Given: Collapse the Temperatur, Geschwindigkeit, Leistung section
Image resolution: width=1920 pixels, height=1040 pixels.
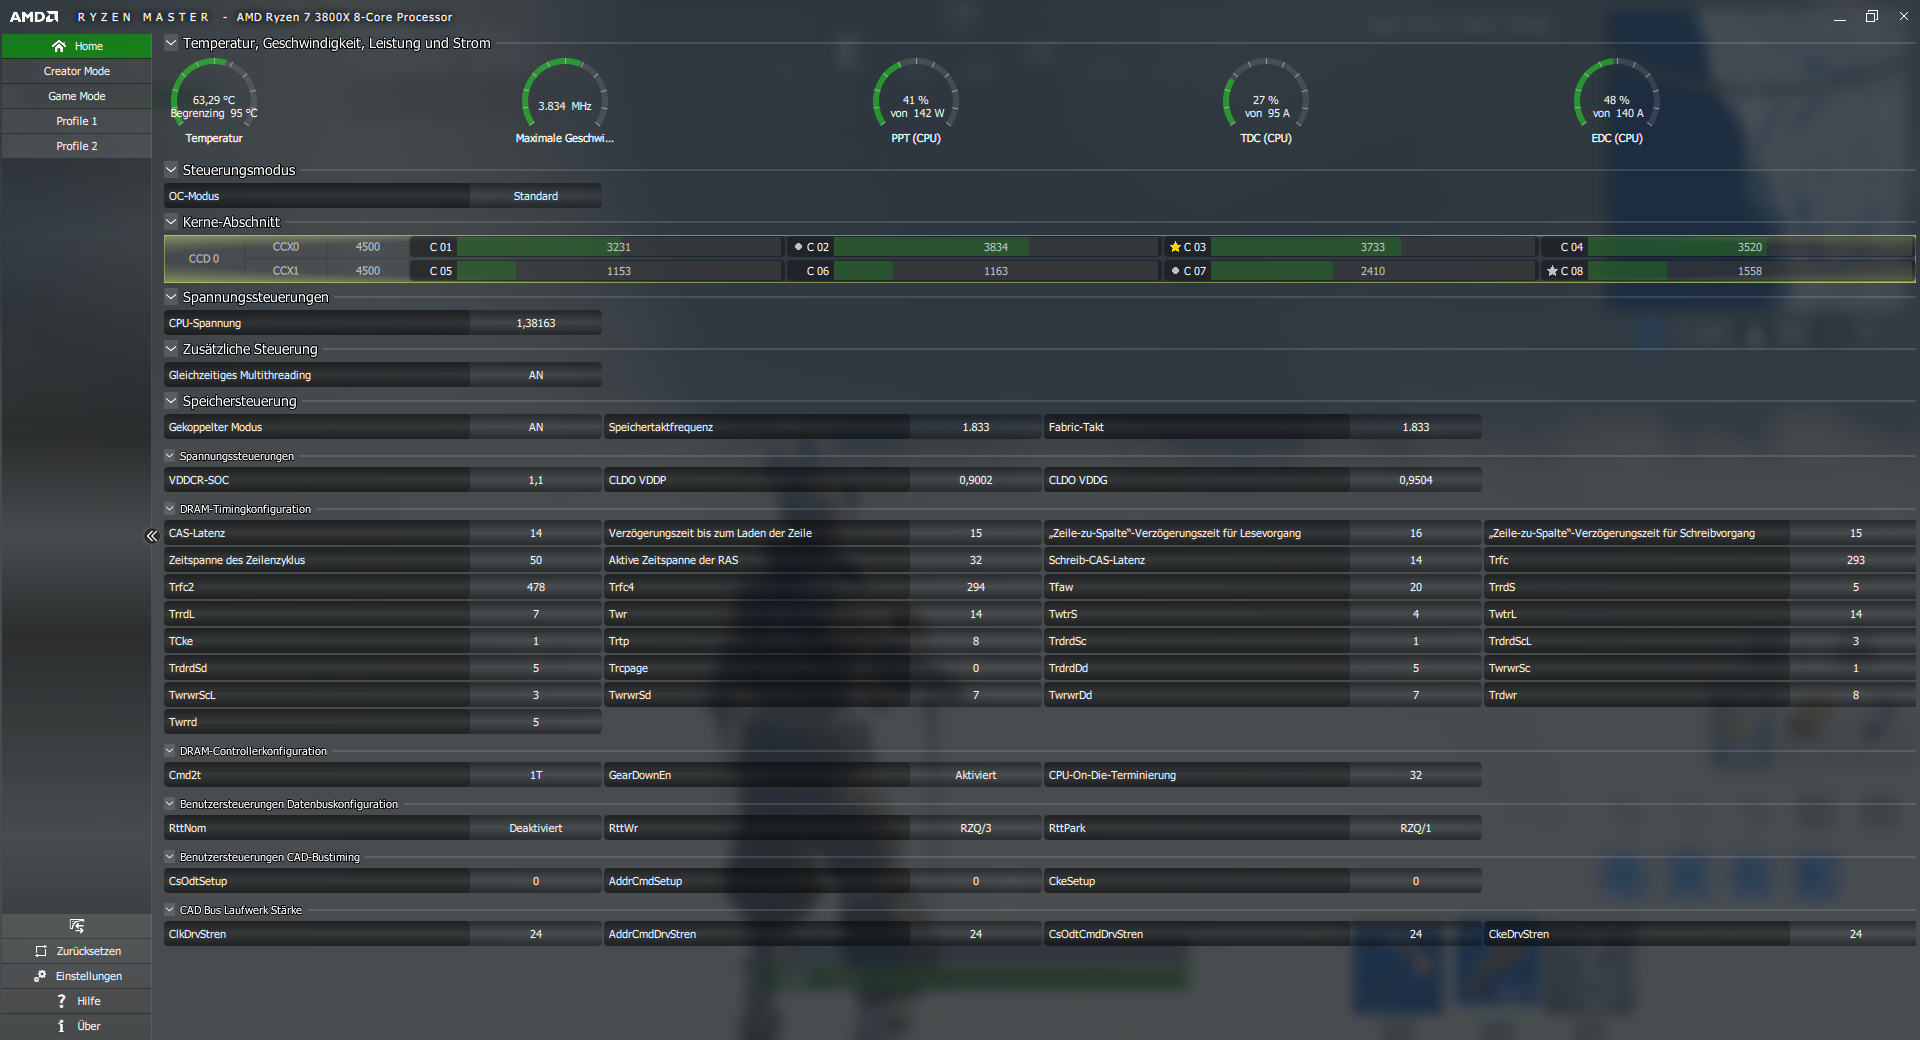Looking at the screenshot, I should 171,43.
